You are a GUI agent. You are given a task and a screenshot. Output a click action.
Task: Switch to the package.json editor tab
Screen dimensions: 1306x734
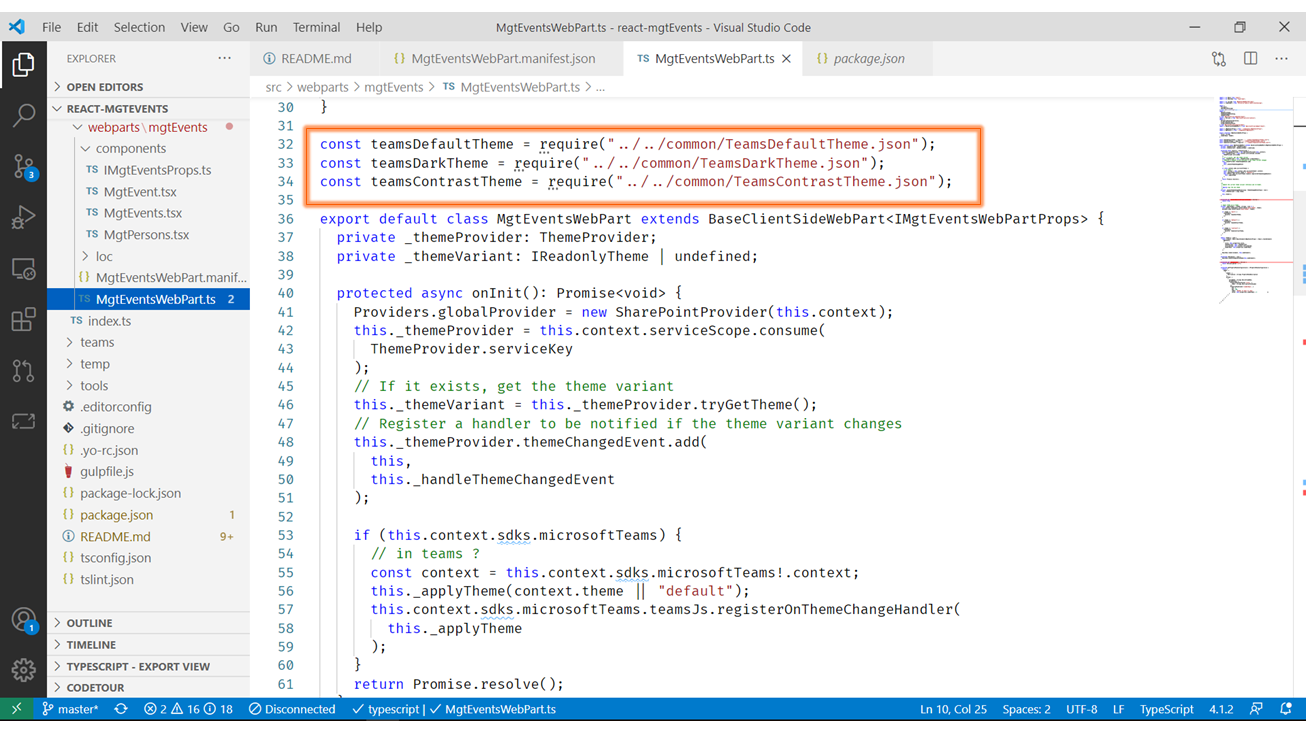tap(868, 59)
